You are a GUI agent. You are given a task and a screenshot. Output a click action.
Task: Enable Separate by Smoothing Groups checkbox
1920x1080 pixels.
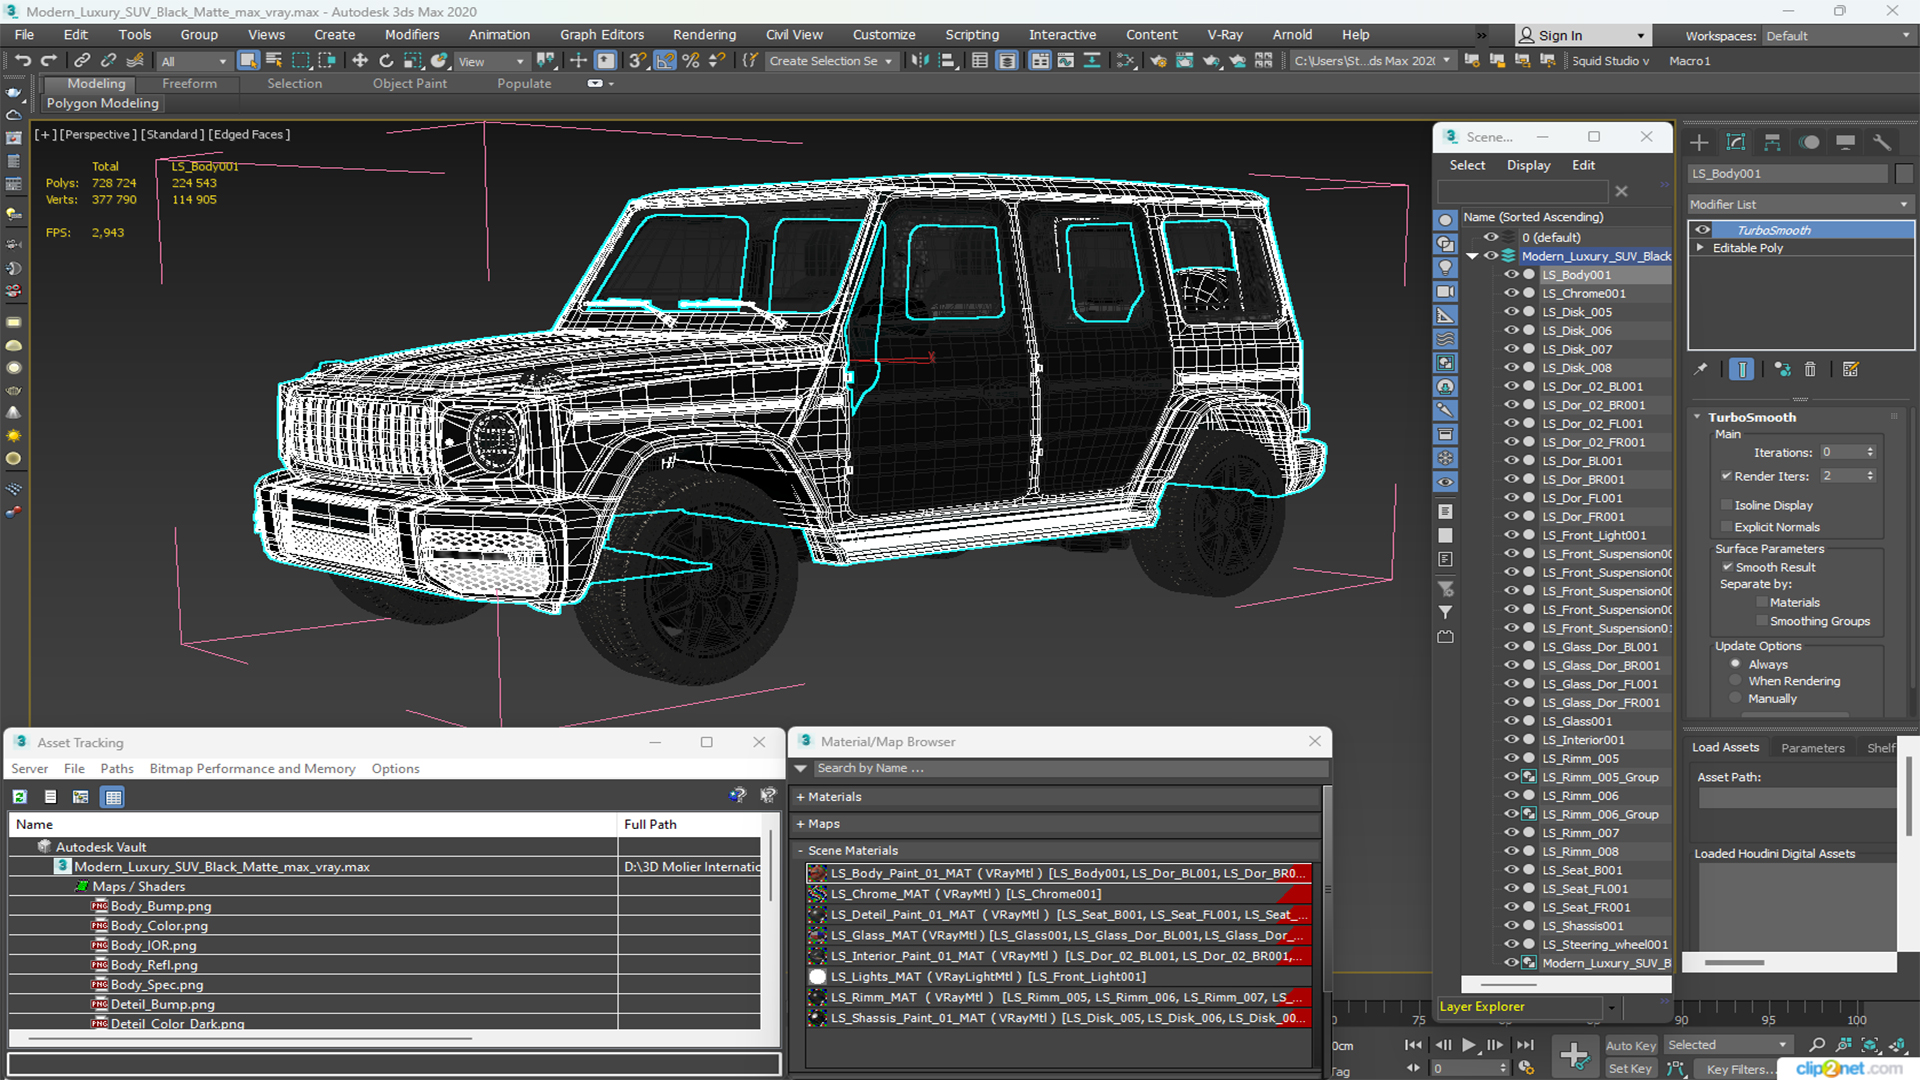point(1762,621)
